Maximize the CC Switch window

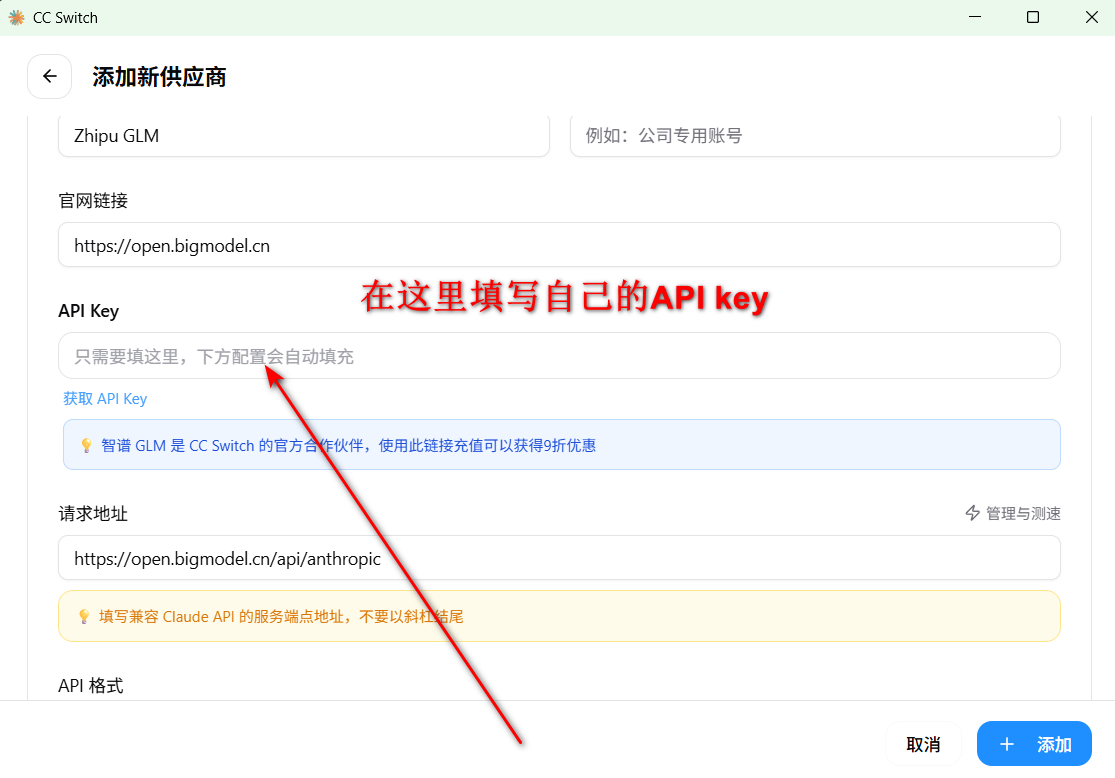(1033, 17)
